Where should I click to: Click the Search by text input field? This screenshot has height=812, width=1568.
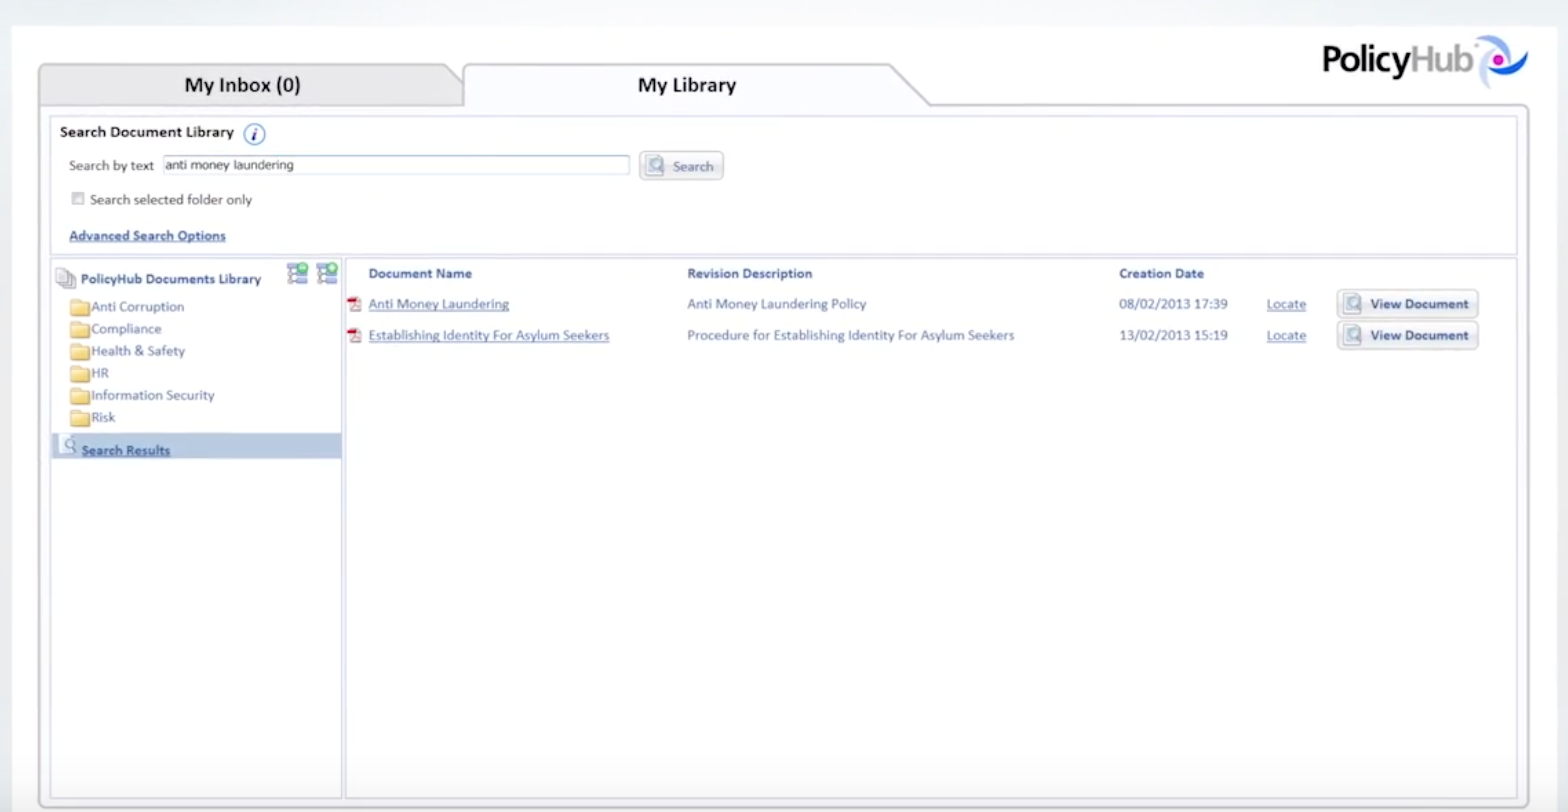396,165
